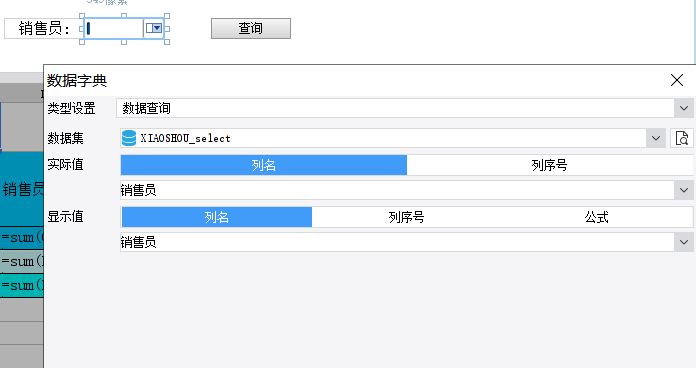Expand the 数据集 dropdown chevron
Image resolution: width=696 pixels, height=368 pixels.
point(656,138)
